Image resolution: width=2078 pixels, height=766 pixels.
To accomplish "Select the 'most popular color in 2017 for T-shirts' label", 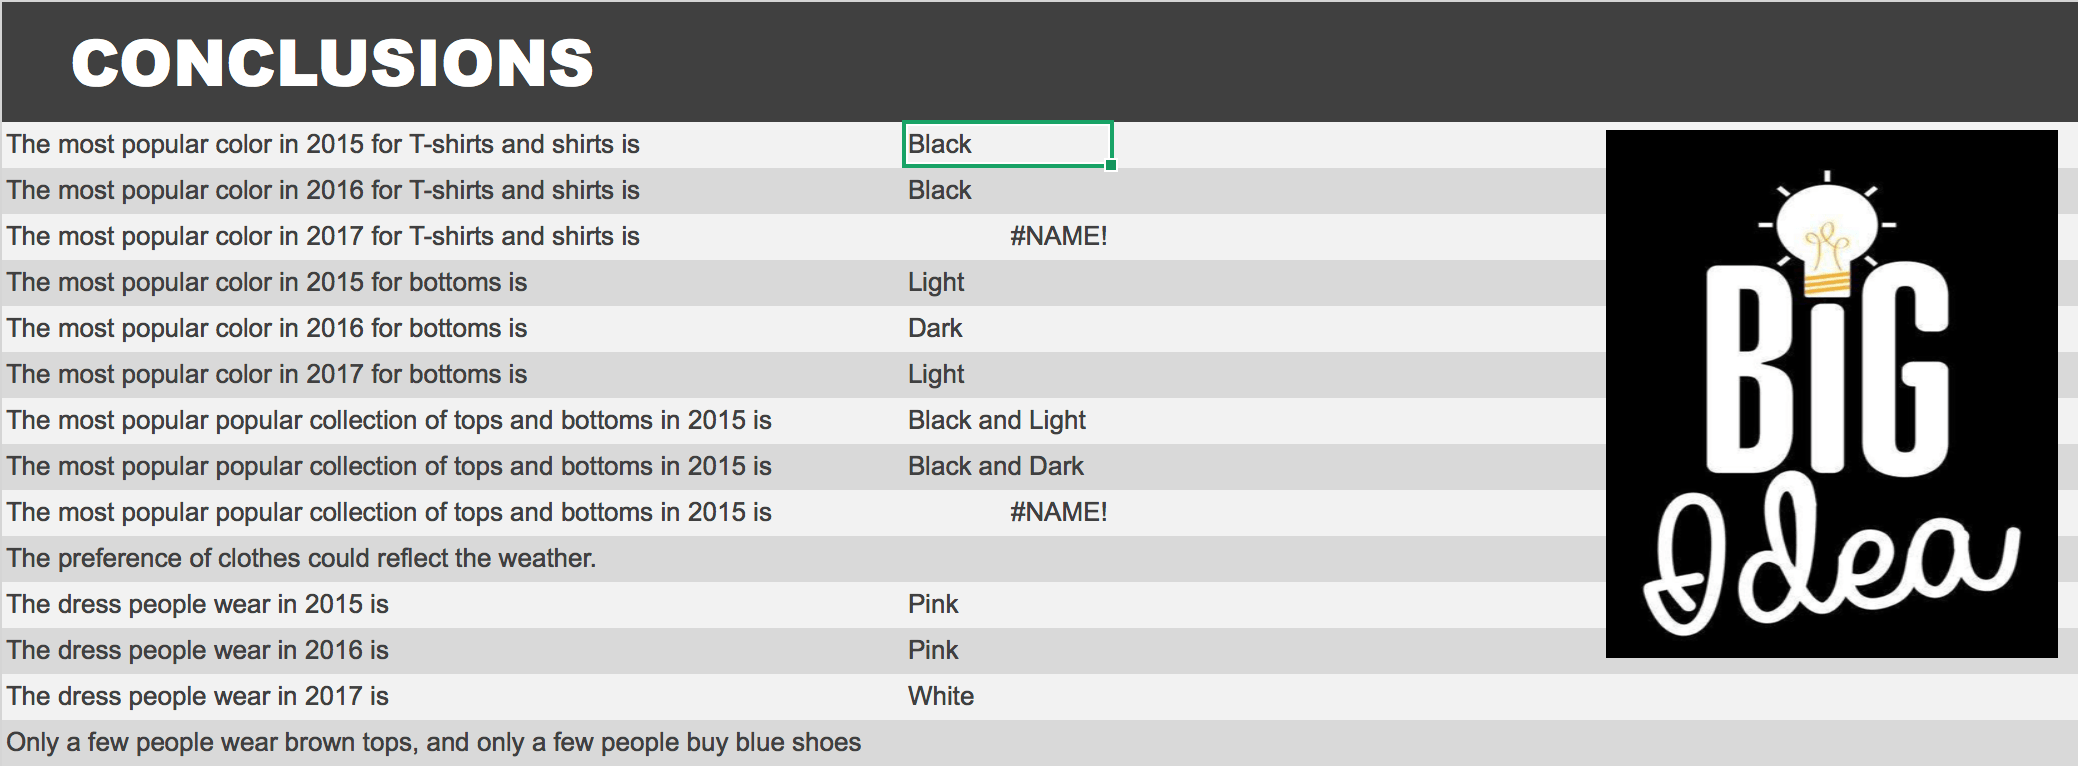I will pyautogui.click(x=322, y=236).
